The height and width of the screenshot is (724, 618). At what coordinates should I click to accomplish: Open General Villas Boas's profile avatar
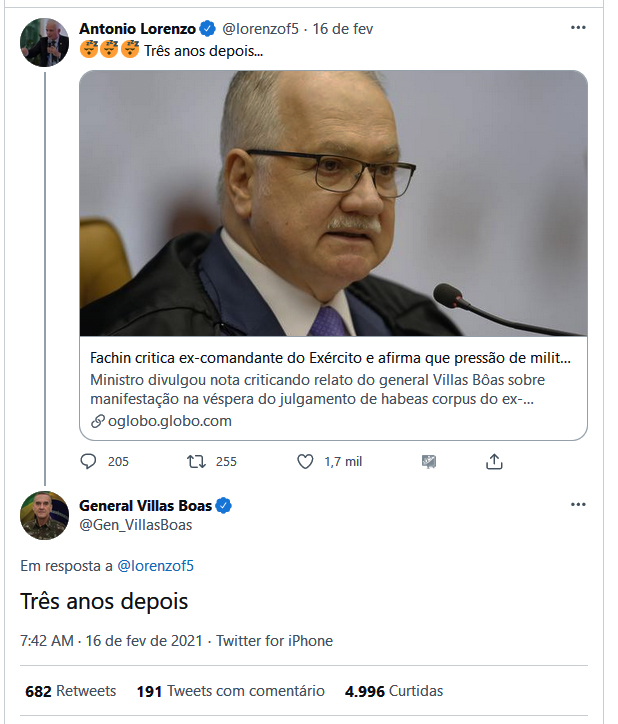click(45, 515)
